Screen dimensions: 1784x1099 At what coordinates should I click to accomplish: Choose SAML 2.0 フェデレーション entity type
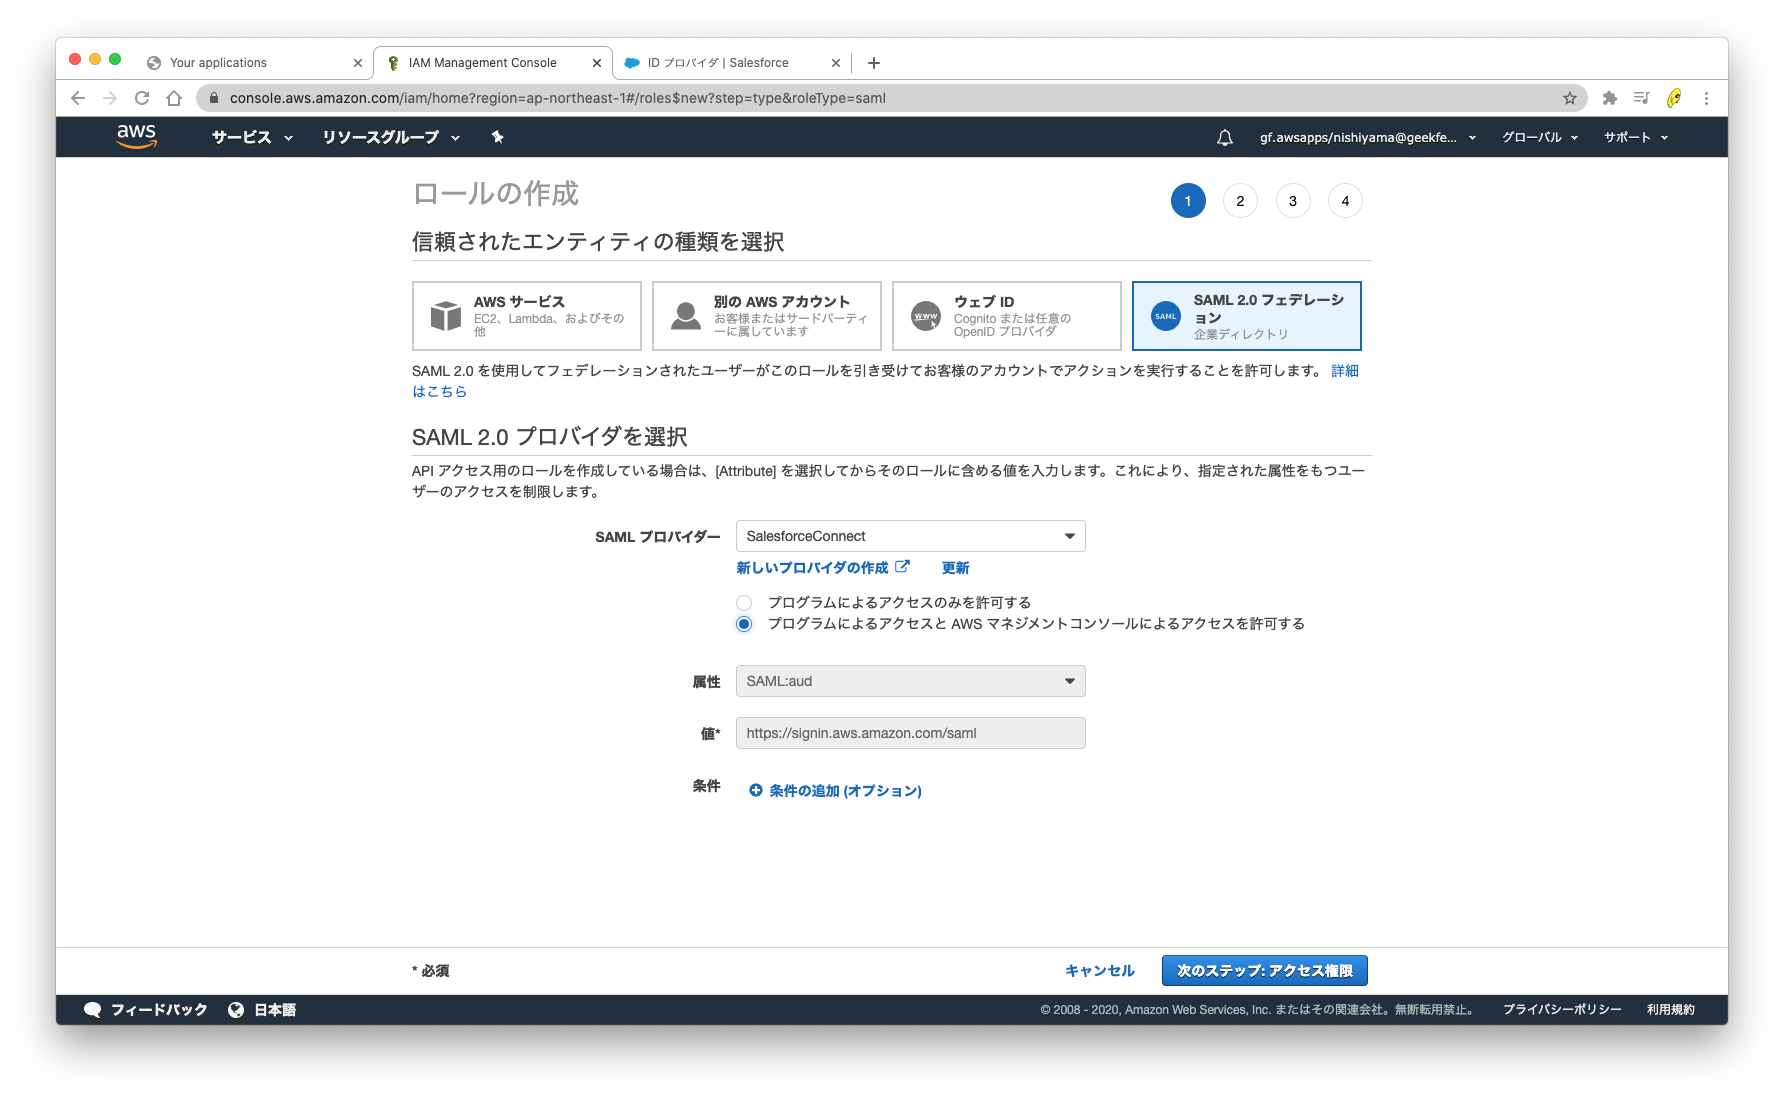(x=1247, y=316)
